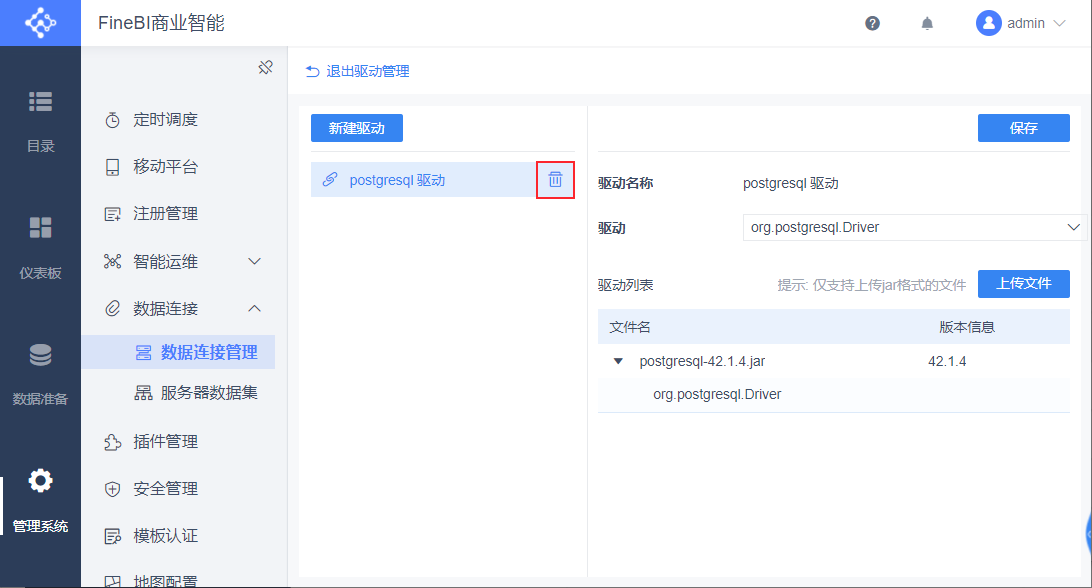Click the link icon beside postgresql 驱动

pyautogui.click(x=329, y=180)
